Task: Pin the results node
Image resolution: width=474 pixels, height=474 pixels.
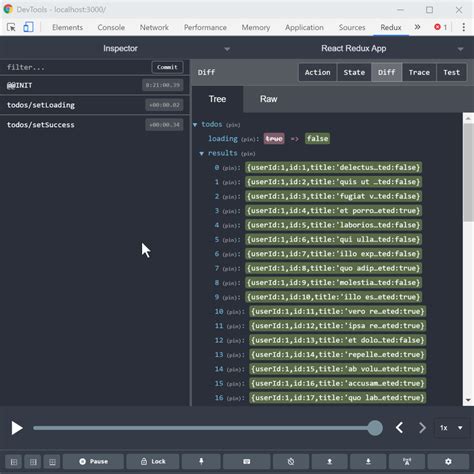Action: point(248,154)
